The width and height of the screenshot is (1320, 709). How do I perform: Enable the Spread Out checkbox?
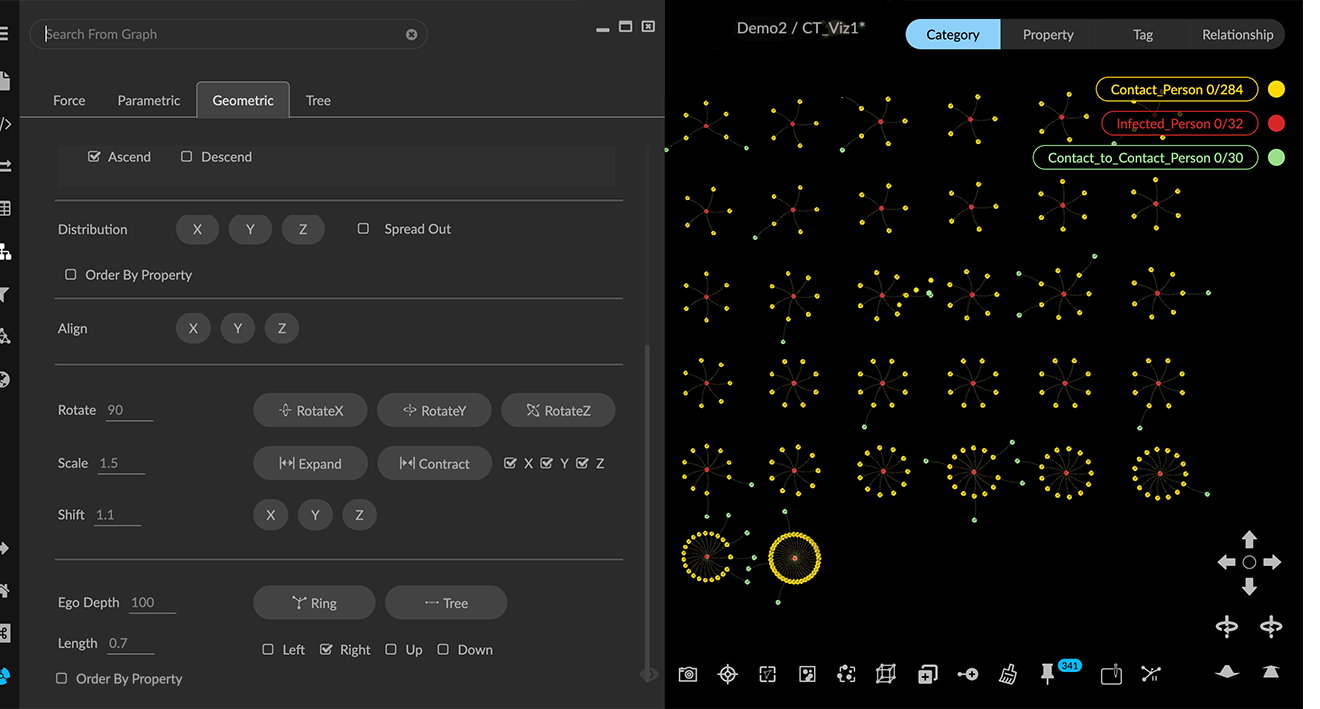tap(364, 229)
